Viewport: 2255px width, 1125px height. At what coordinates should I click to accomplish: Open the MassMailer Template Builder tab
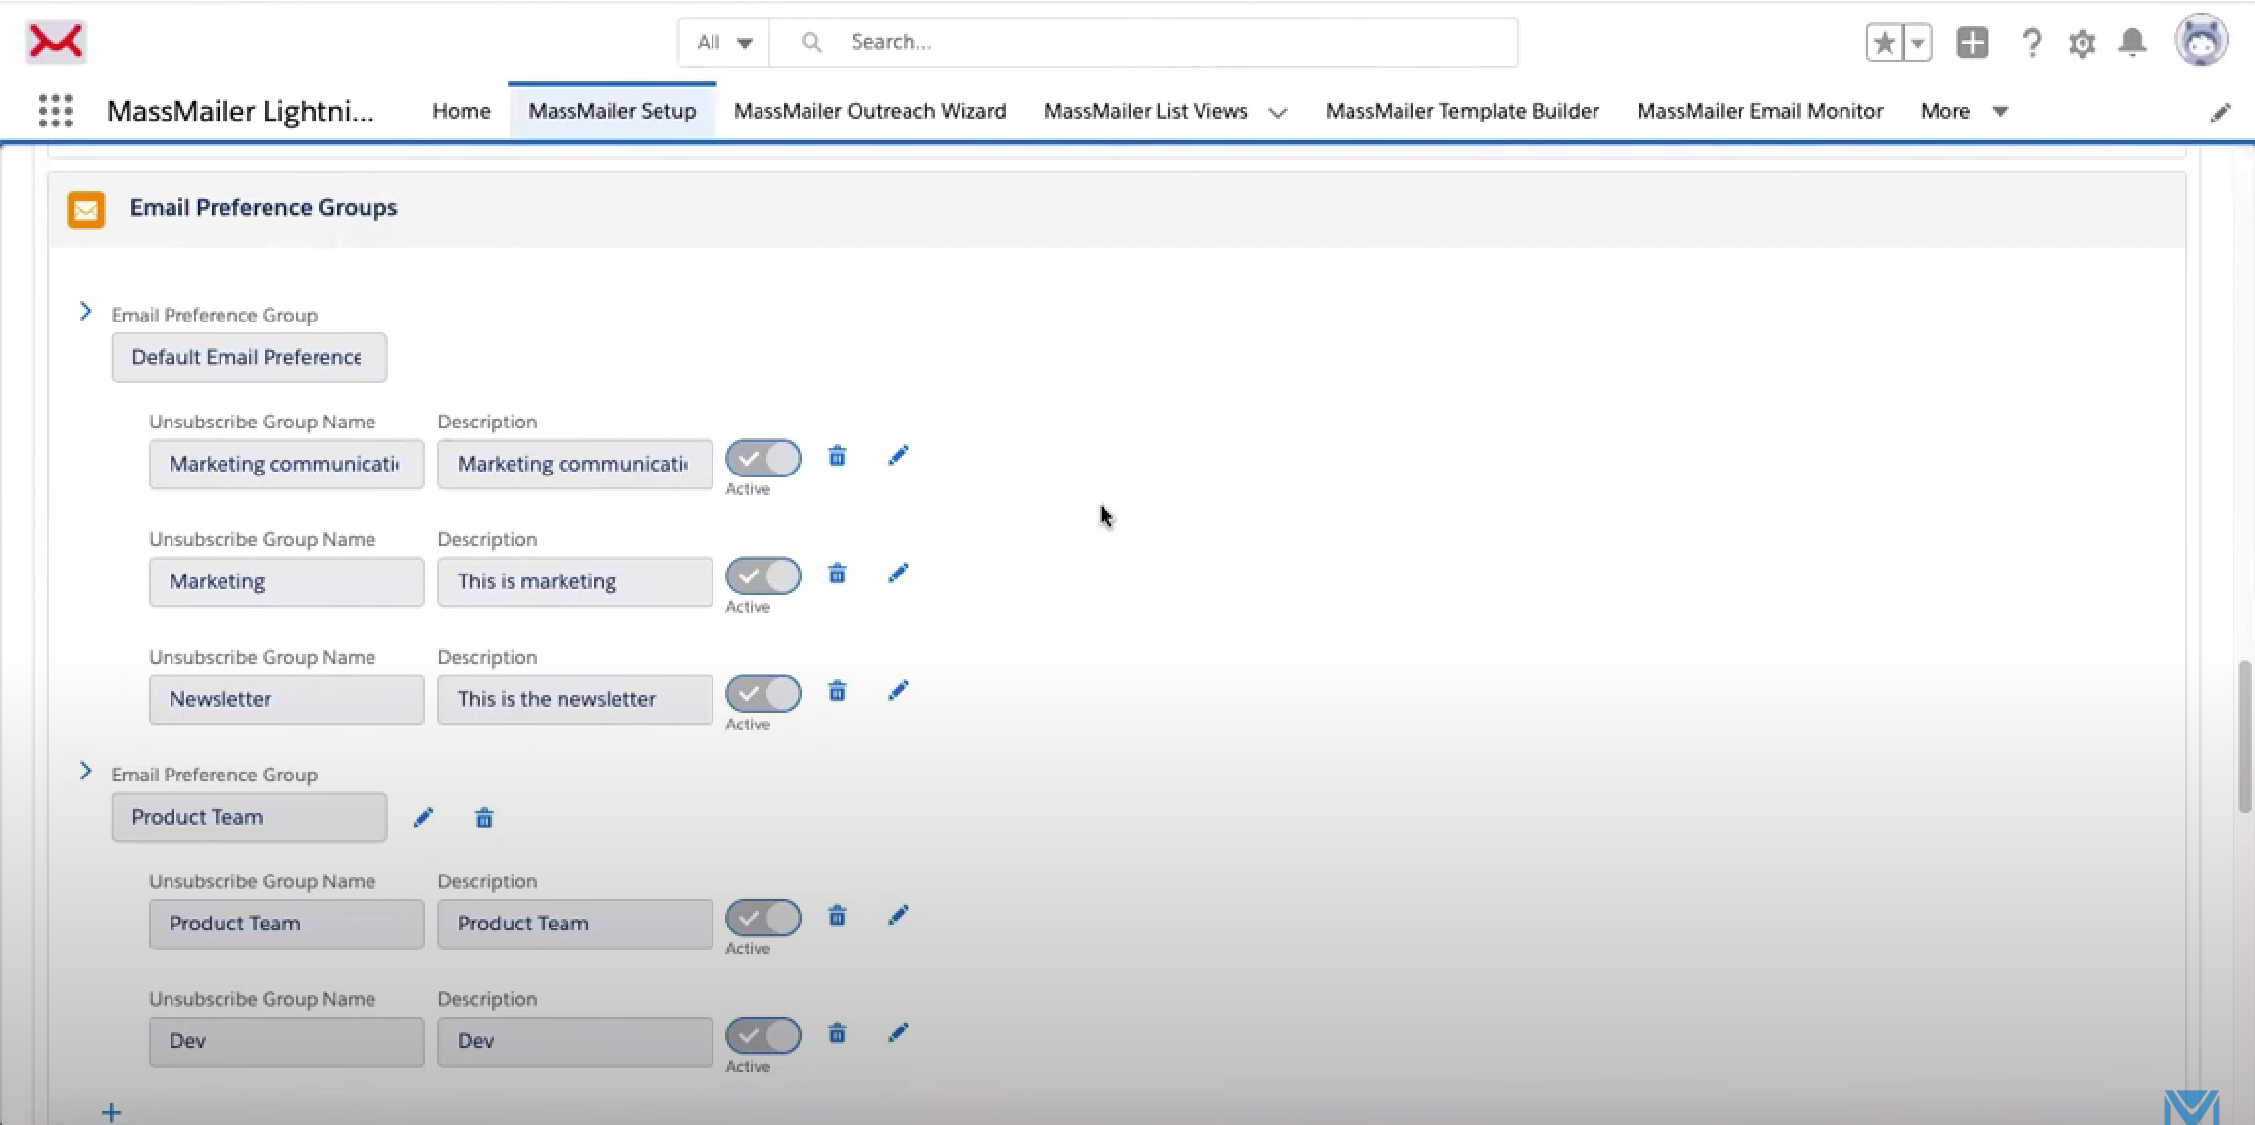[x=1462, y=111]
